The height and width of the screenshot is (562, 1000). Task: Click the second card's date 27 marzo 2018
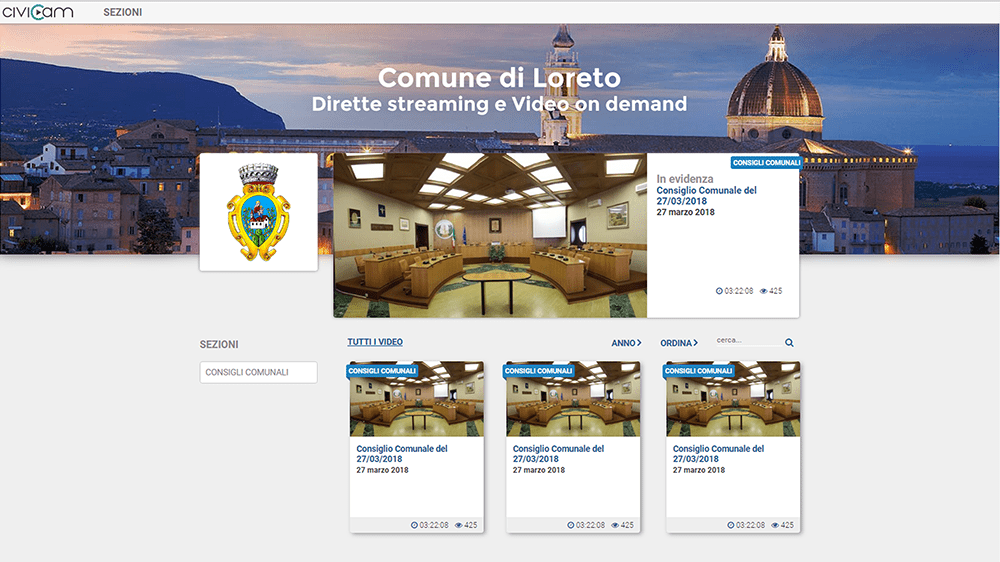(539, 470)
